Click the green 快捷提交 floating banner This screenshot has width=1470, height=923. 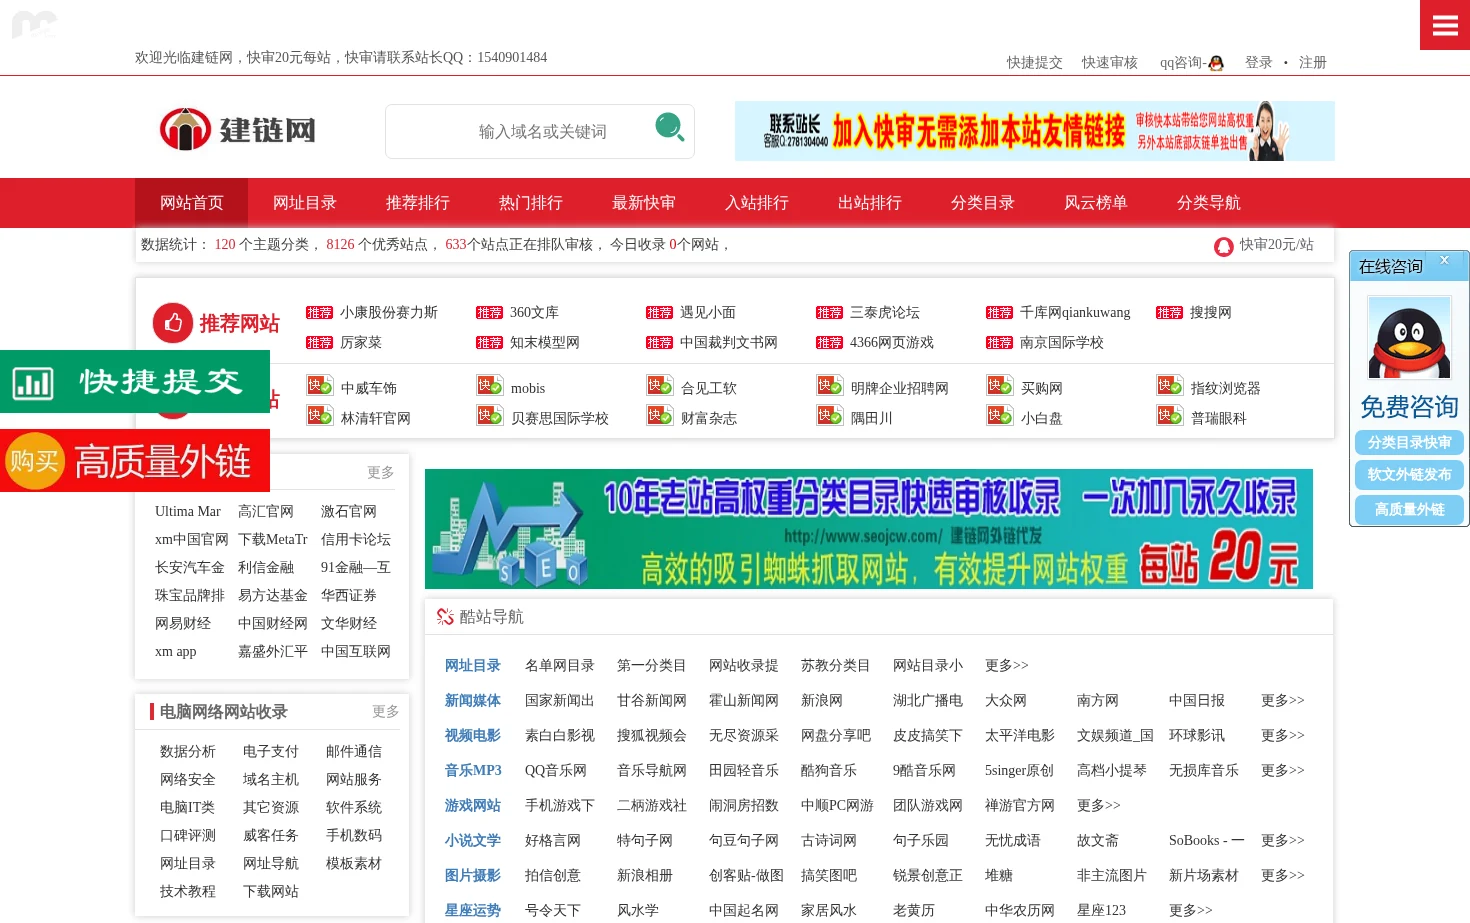135,382
